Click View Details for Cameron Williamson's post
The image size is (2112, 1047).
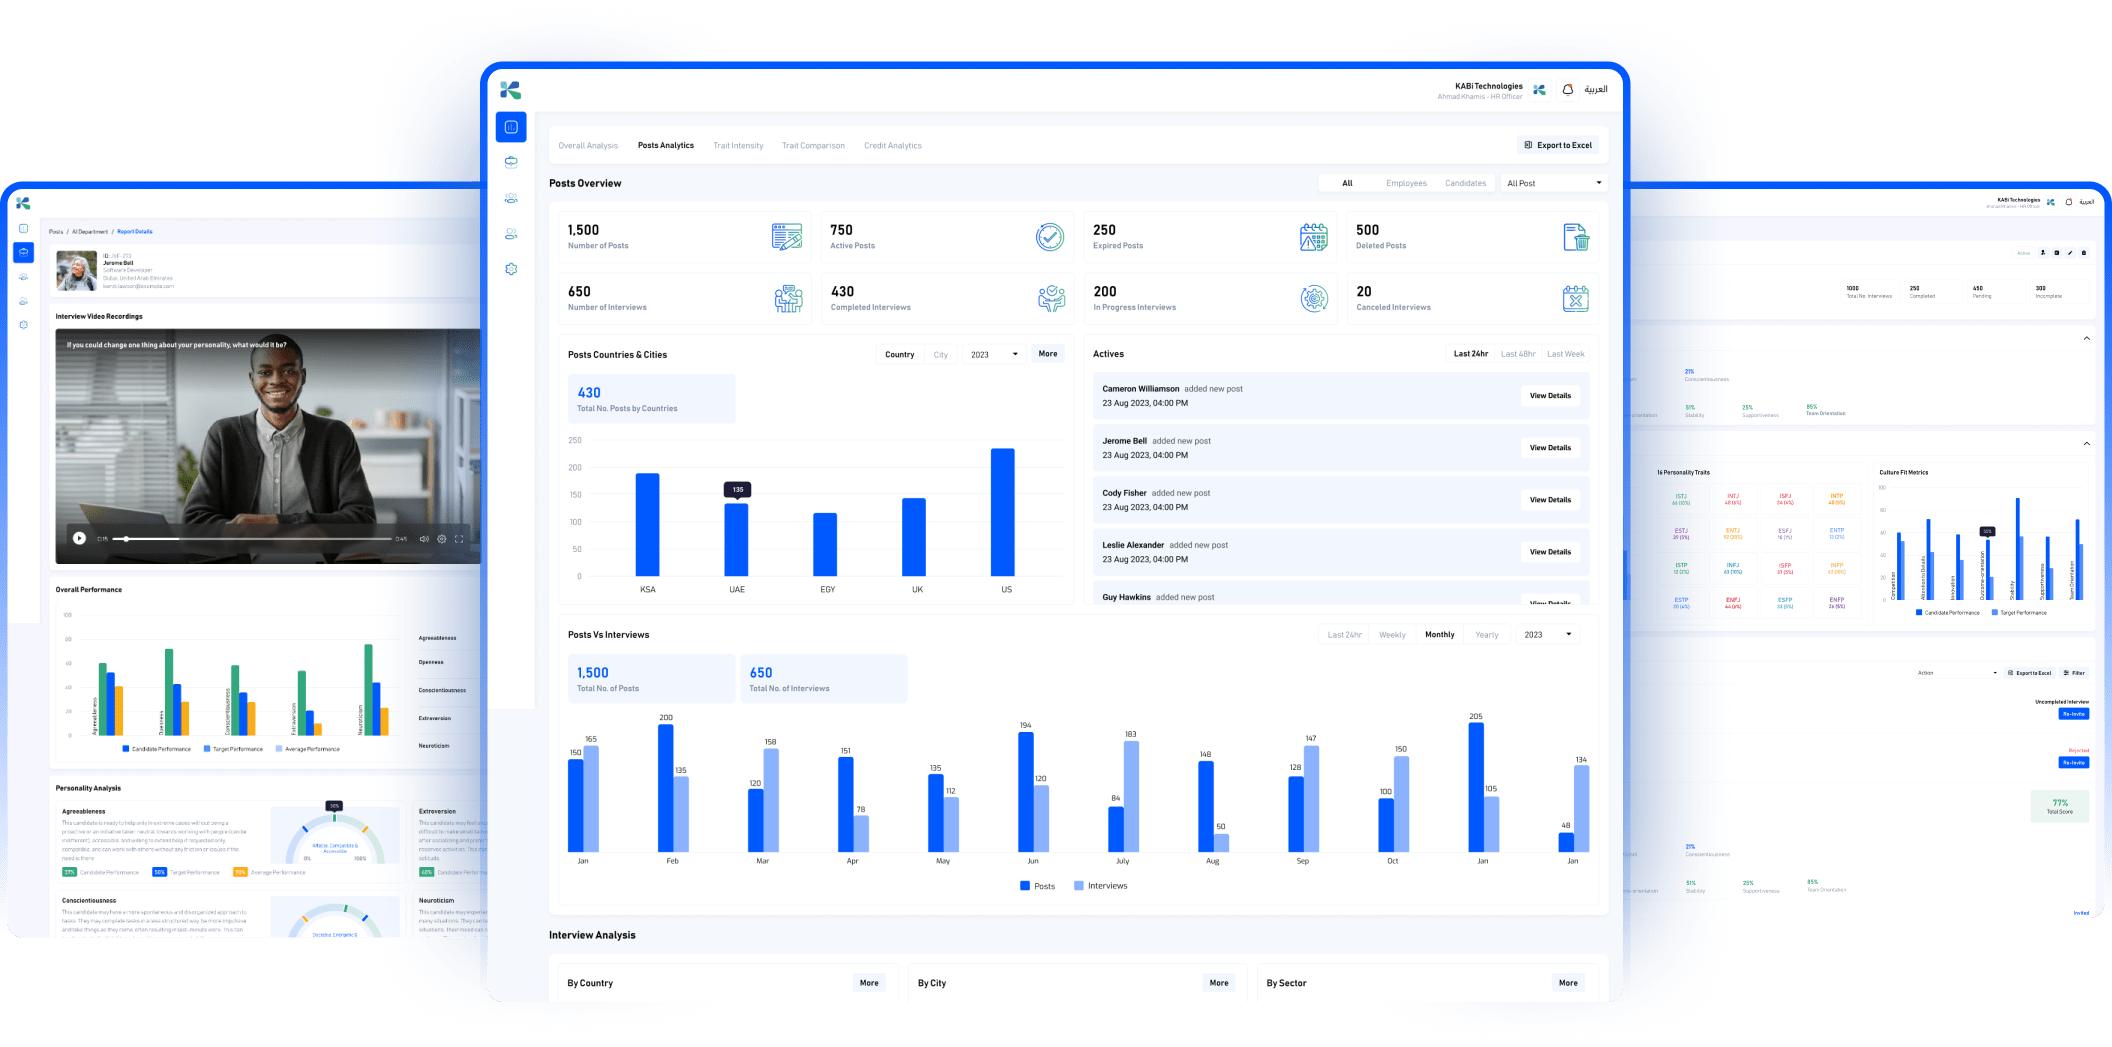pos(1549,396)
